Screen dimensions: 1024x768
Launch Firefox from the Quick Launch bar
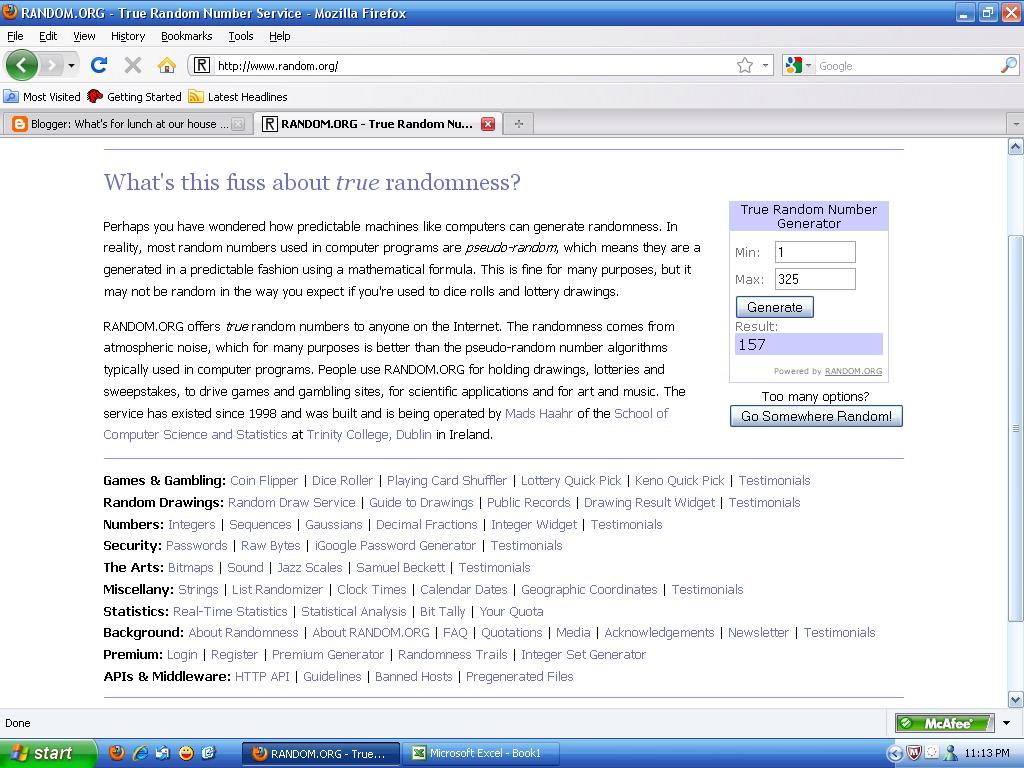(117, 753)
